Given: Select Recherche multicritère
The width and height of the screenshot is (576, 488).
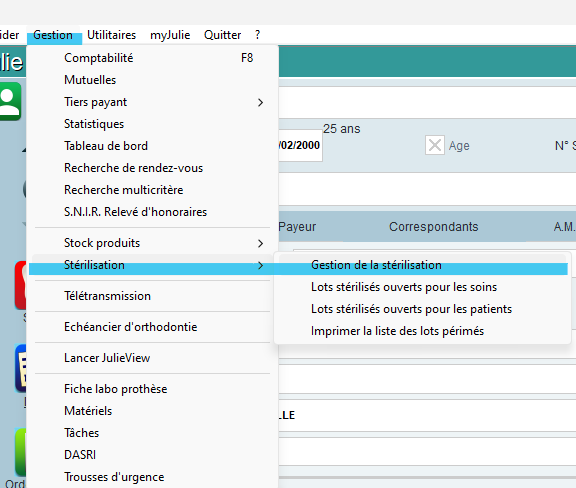Looking at the screenshot, I should 153,190.
